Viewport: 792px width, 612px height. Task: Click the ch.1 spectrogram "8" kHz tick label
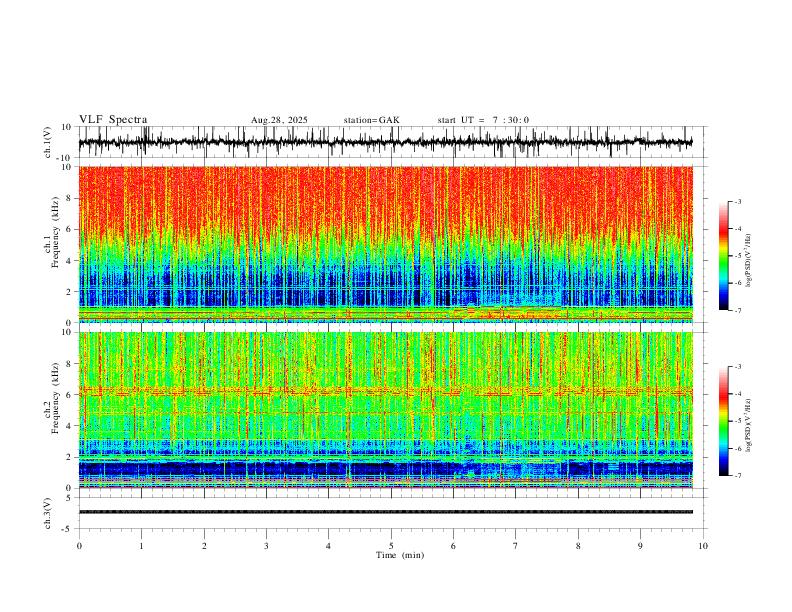pyautogui.click(x=70, y=198)
